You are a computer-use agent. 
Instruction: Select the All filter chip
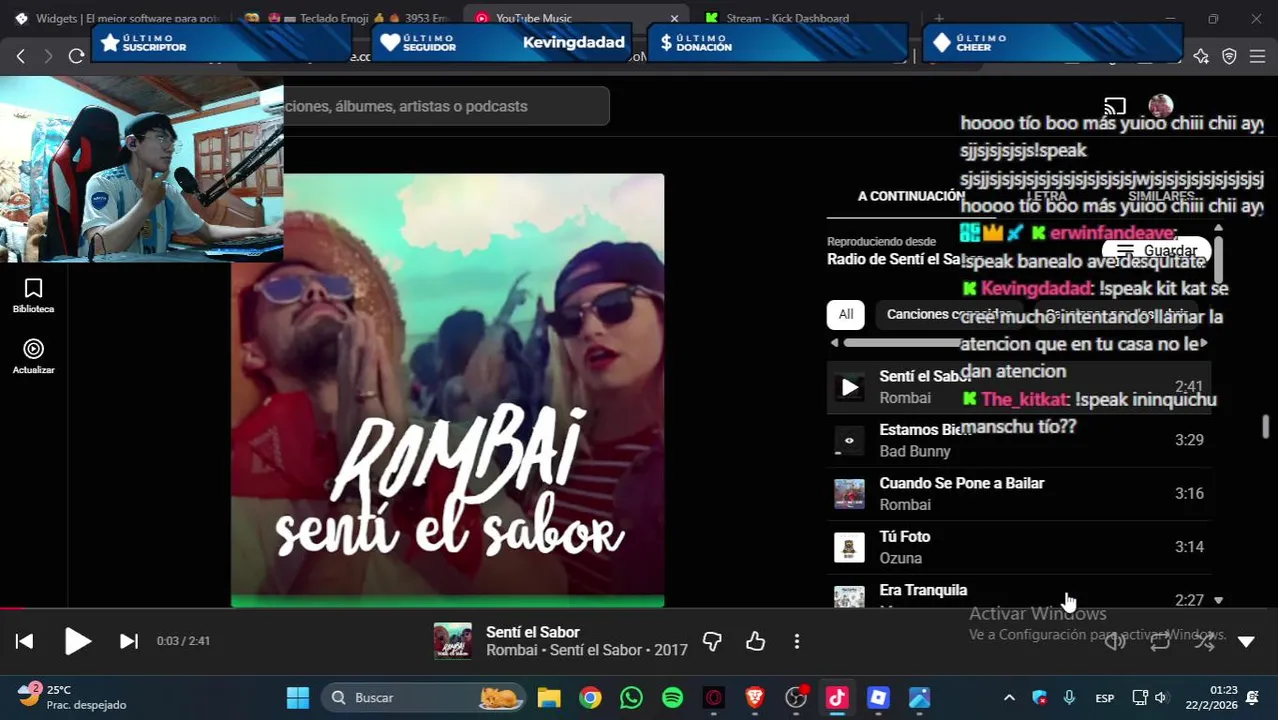tap(845, 314)
